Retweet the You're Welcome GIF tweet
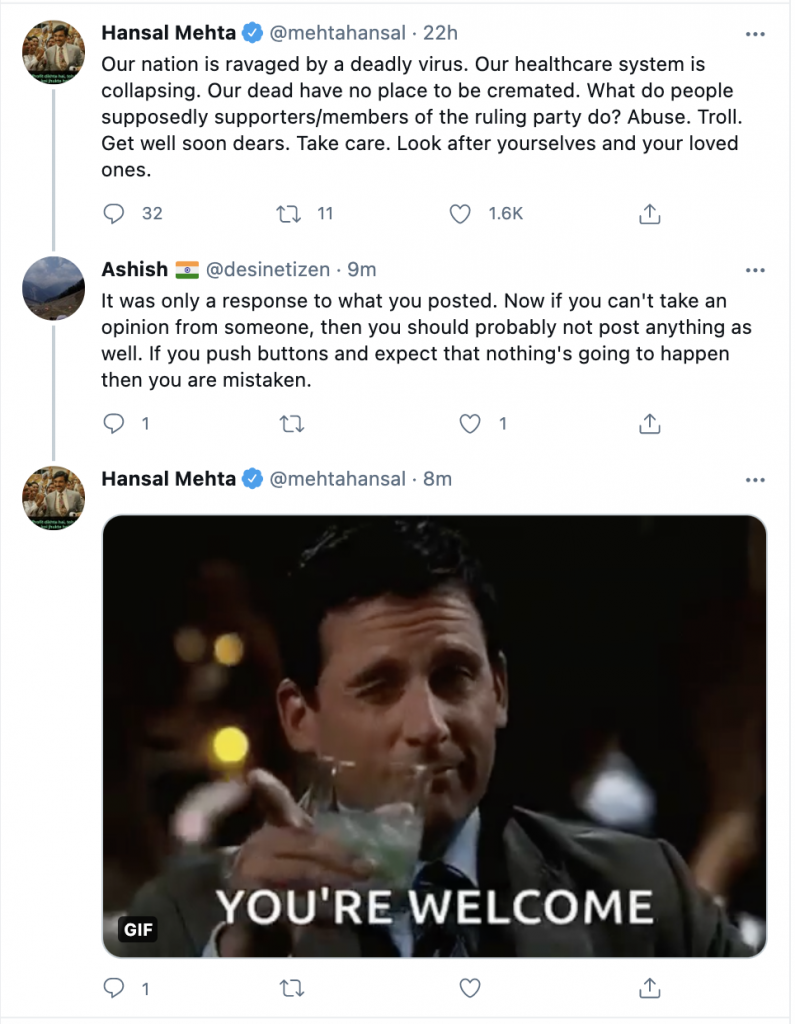The width and height of the screenshot is (795, 1024). coord(291,989)
